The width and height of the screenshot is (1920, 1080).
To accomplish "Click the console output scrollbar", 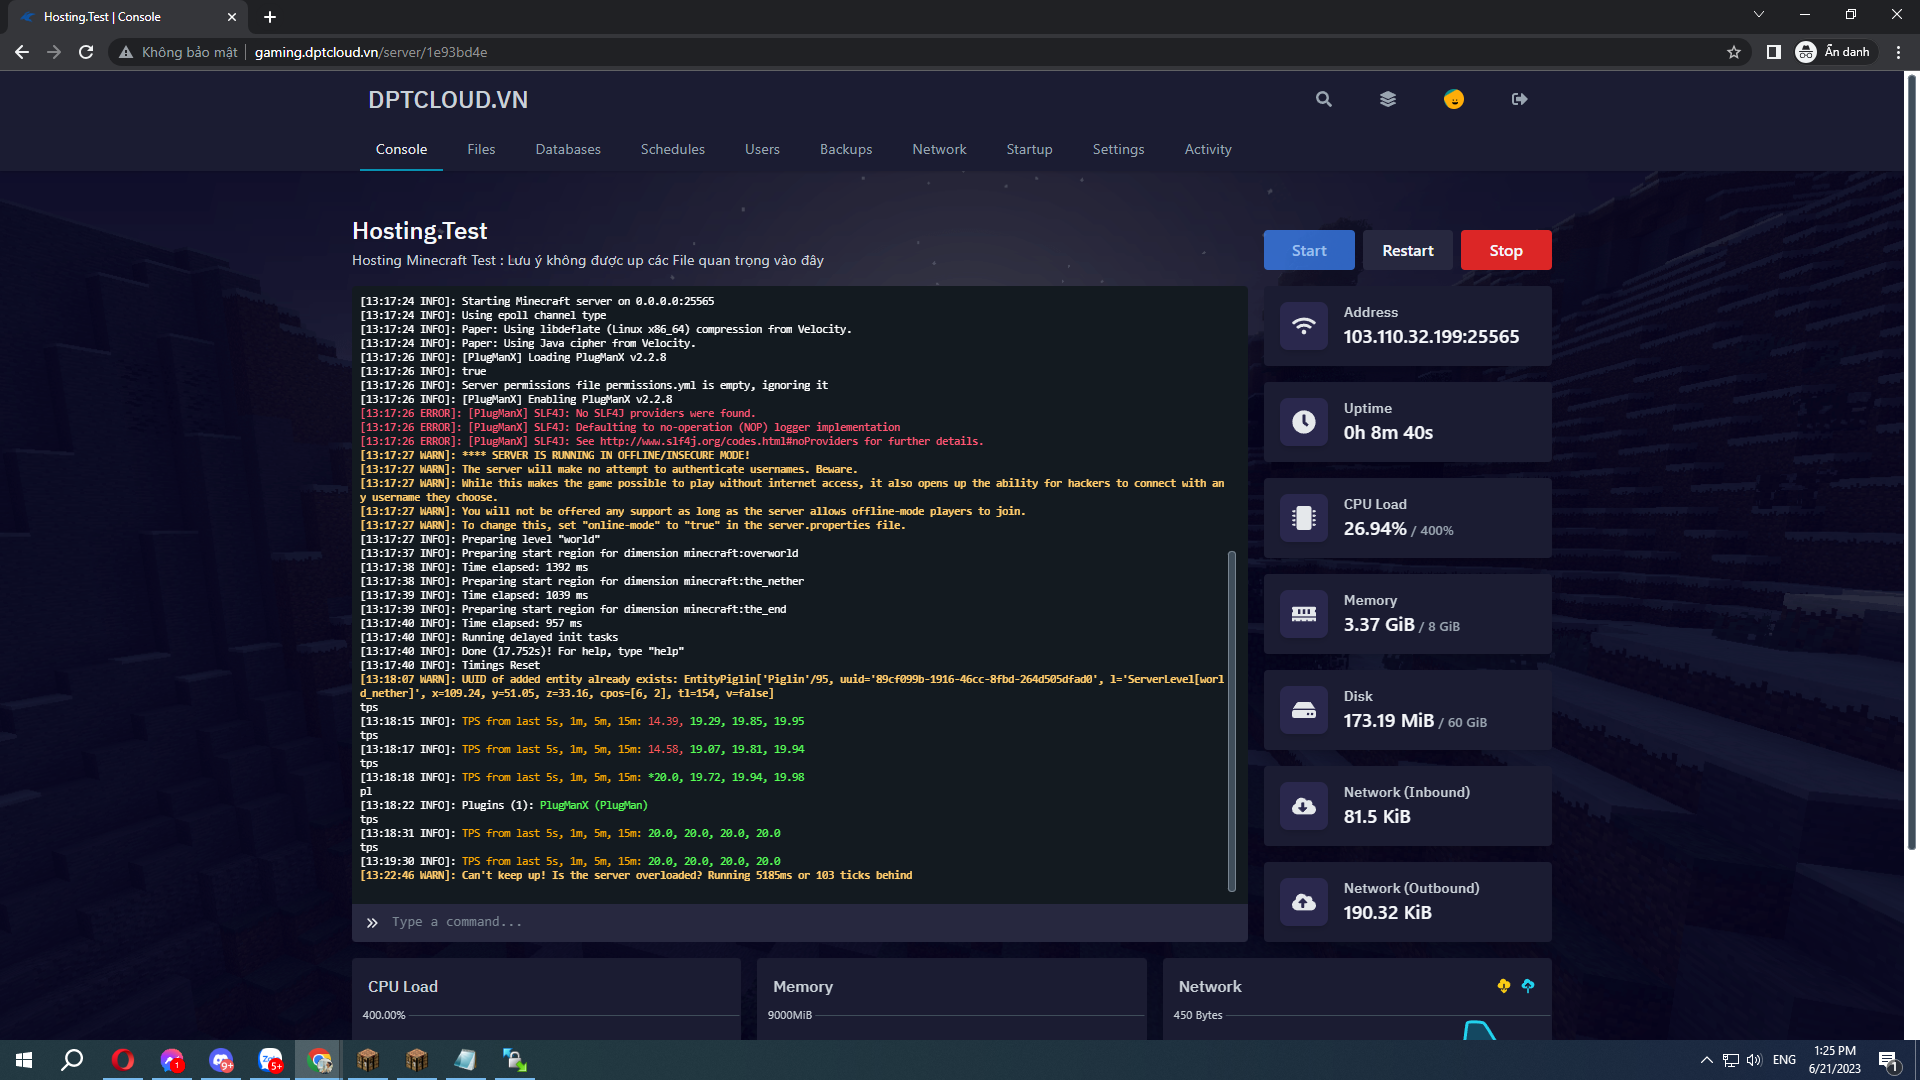I will pos(1231,720).
